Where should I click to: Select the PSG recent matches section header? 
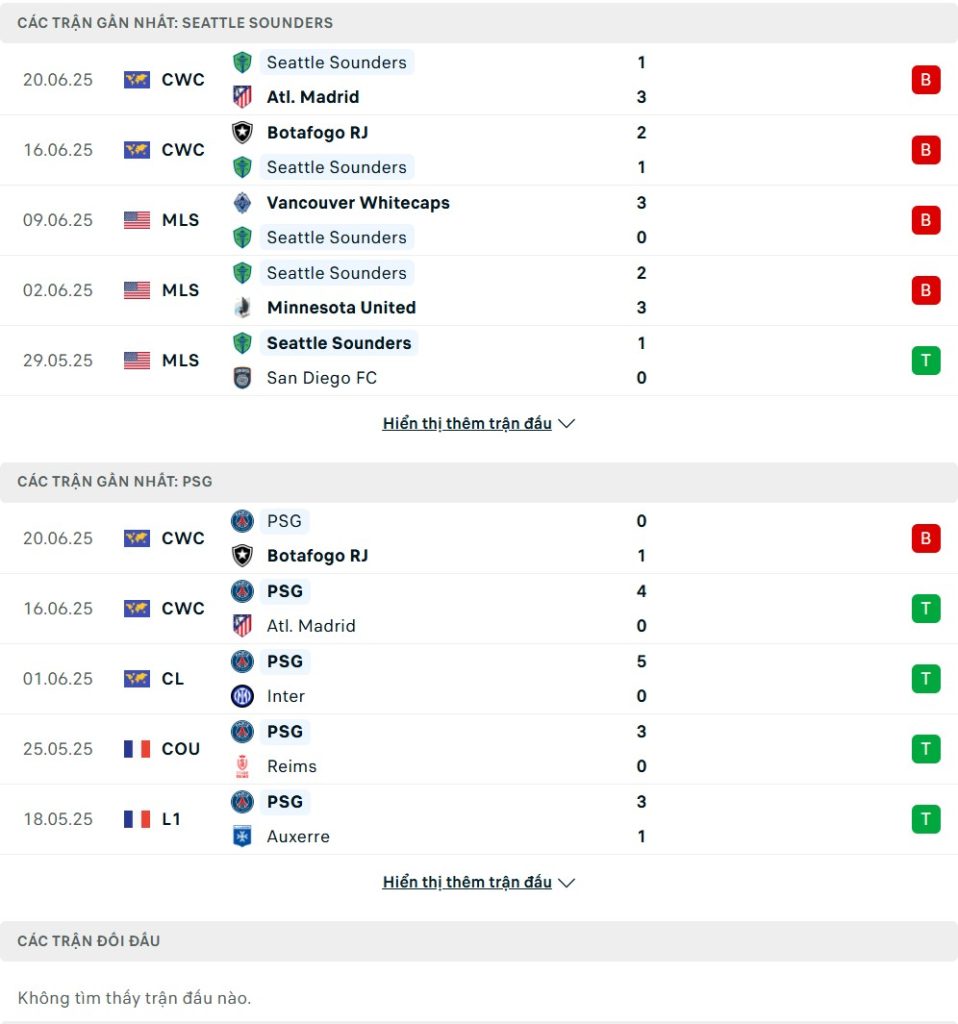(x=479, y=482)
